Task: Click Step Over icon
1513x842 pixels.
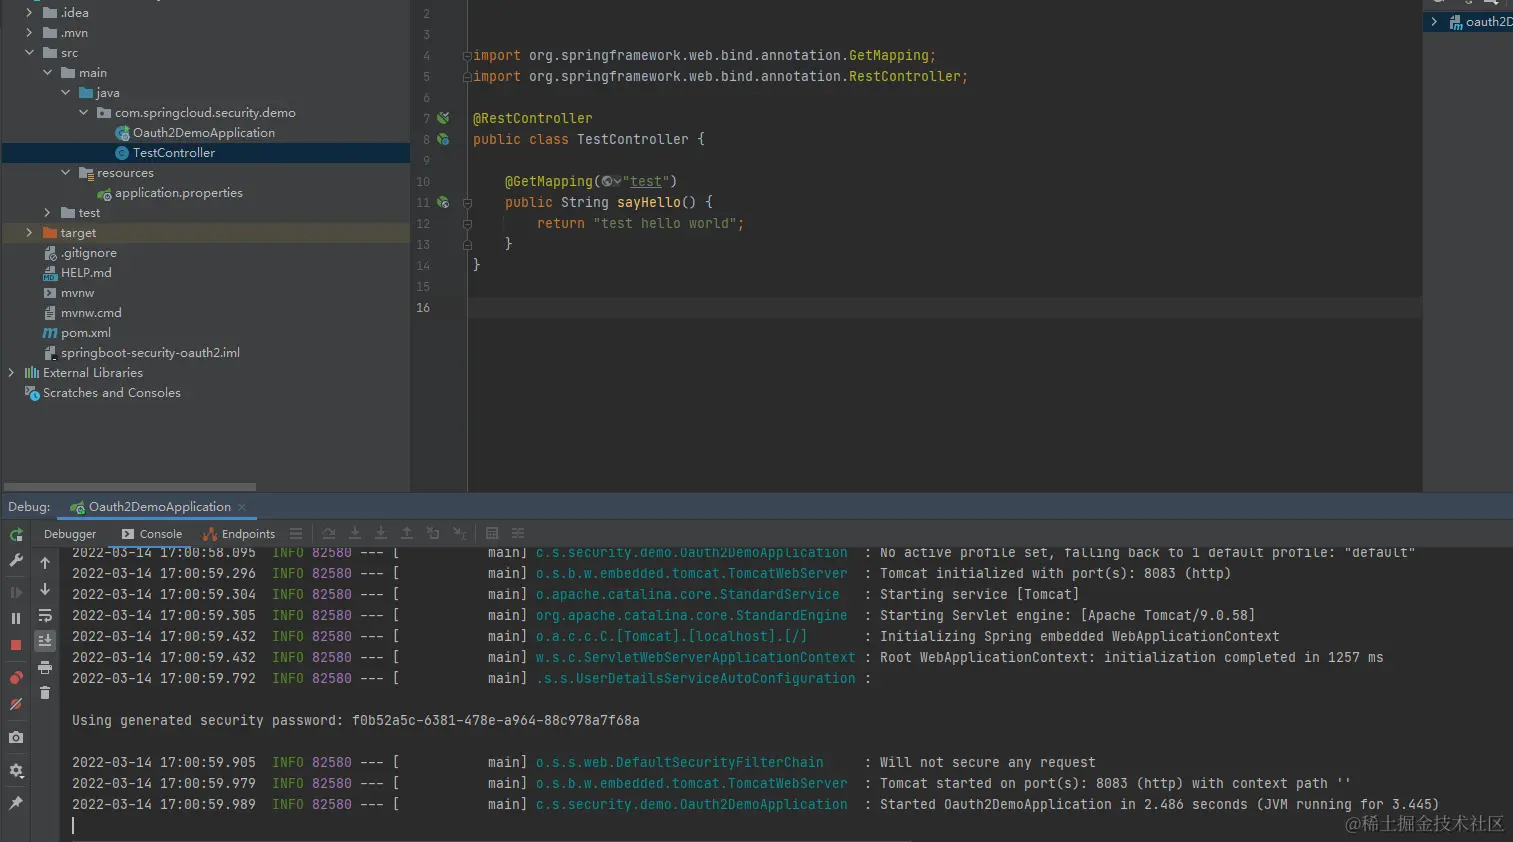Action: pos(329,534)
